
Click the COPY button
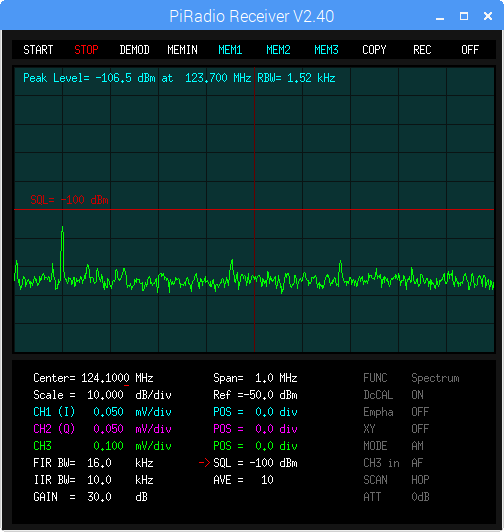tap(374, 50)
